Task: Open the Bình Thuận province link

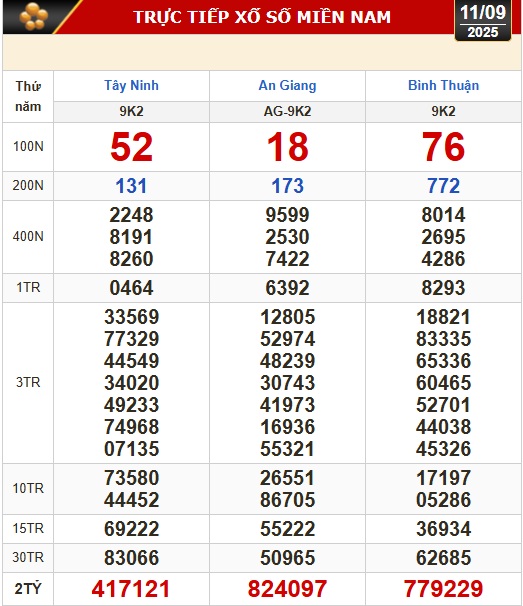Action: tap(443, 85)
